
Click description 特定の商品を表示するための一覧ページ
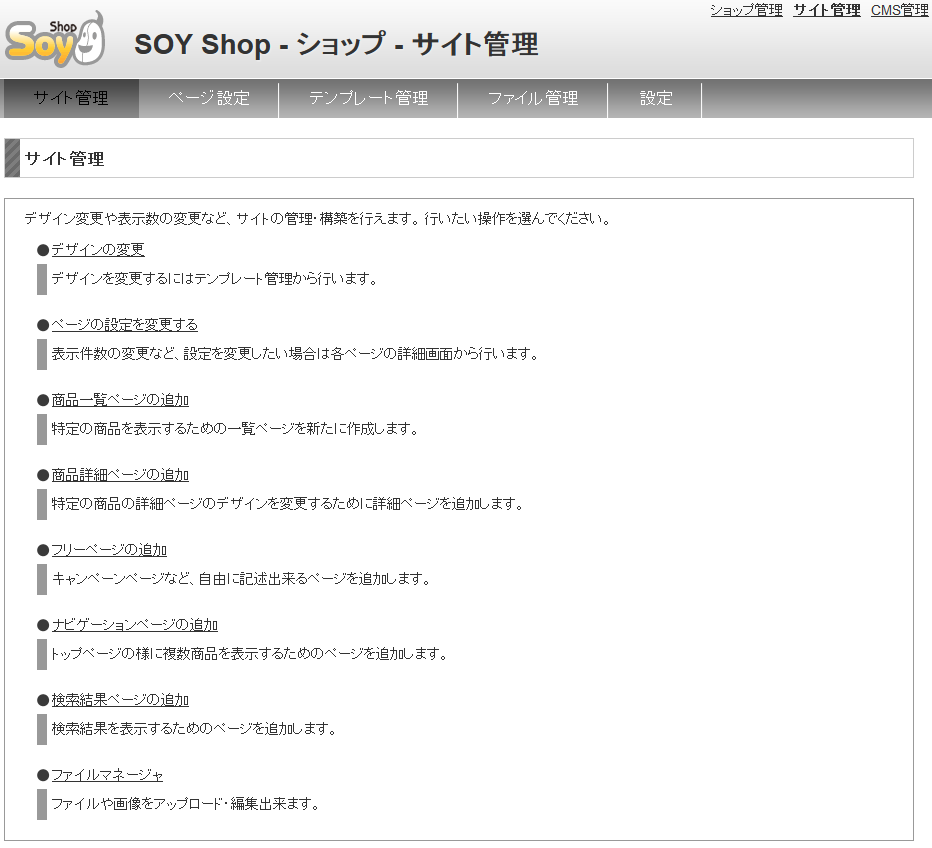[235, 428]
